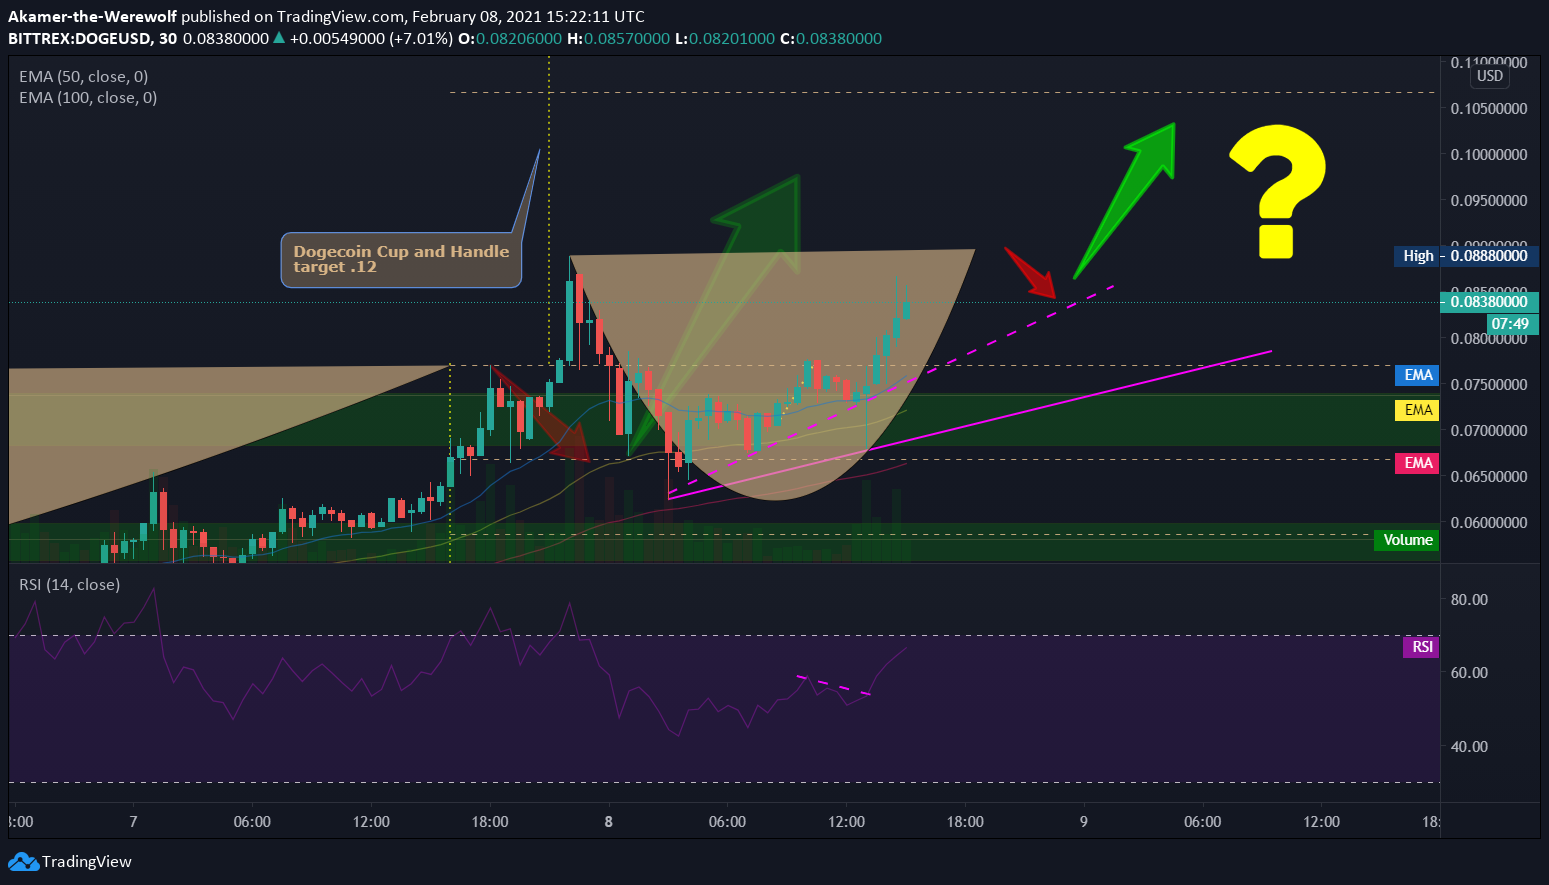Click the low price L:0.08201000
The width and height of the screenshot is (1549, 885).
tap(725, 38)
